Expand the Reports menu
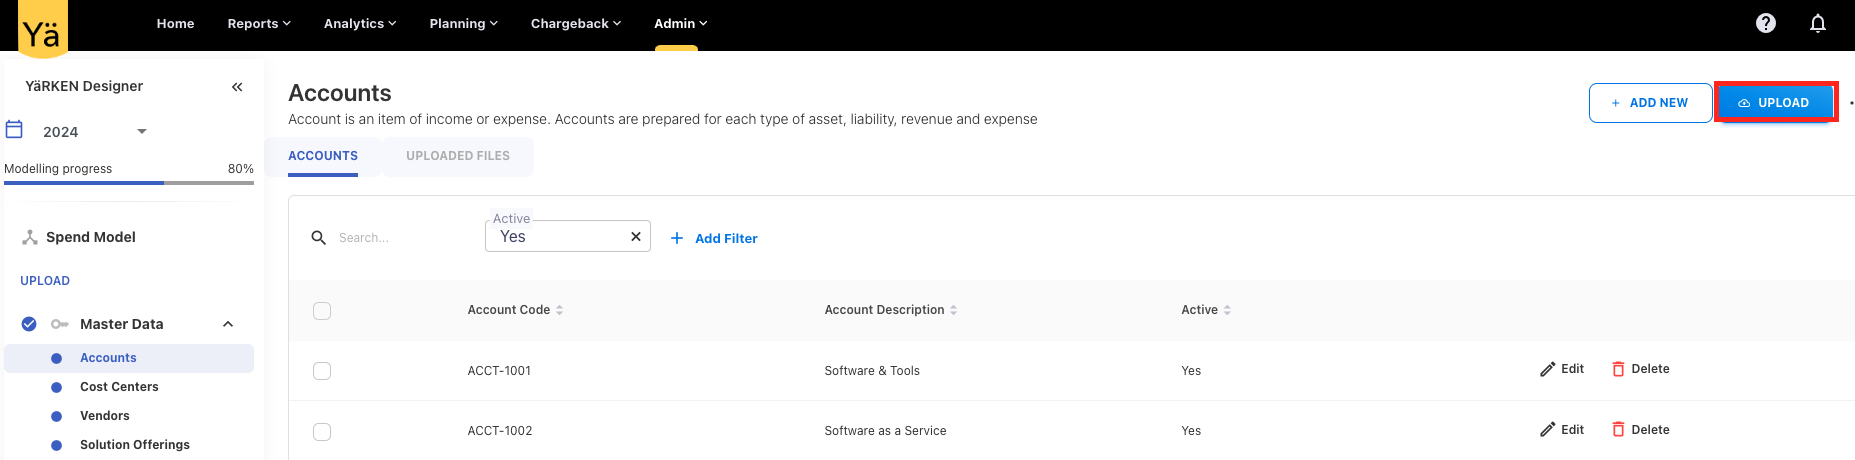Screen dimensions: 1855x460 tap(259, 23)
